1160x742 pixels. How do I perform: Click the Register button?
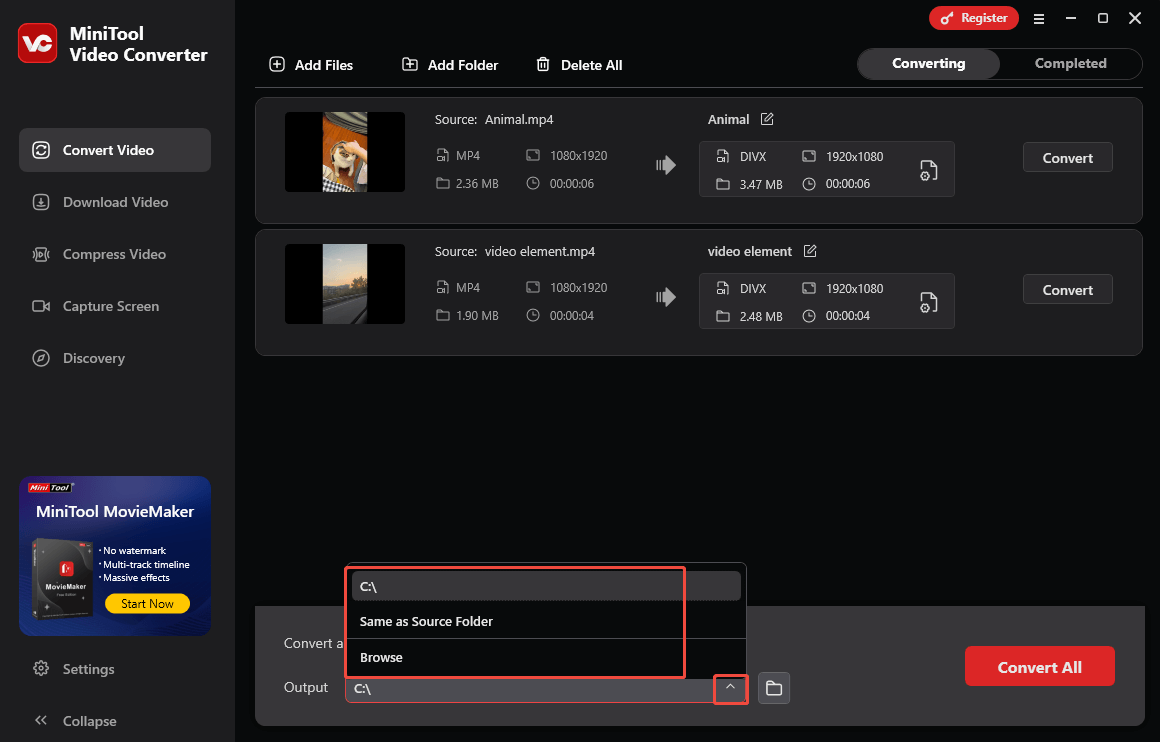[x=973, y=18]
